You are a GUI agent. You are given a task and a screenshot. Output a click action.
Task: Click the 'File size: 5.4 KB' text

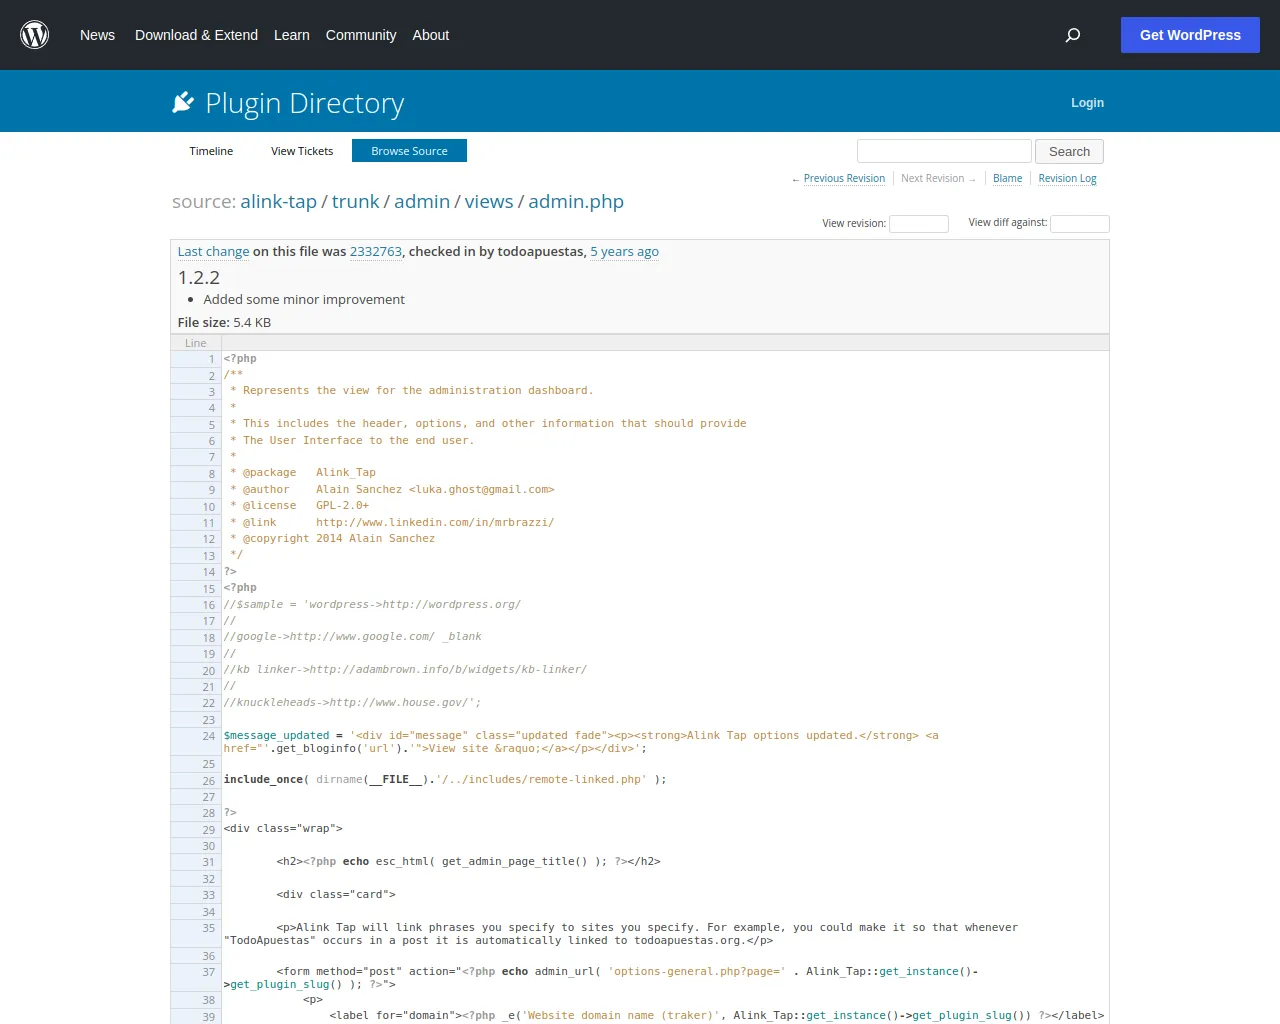click(x=224, y=323)
